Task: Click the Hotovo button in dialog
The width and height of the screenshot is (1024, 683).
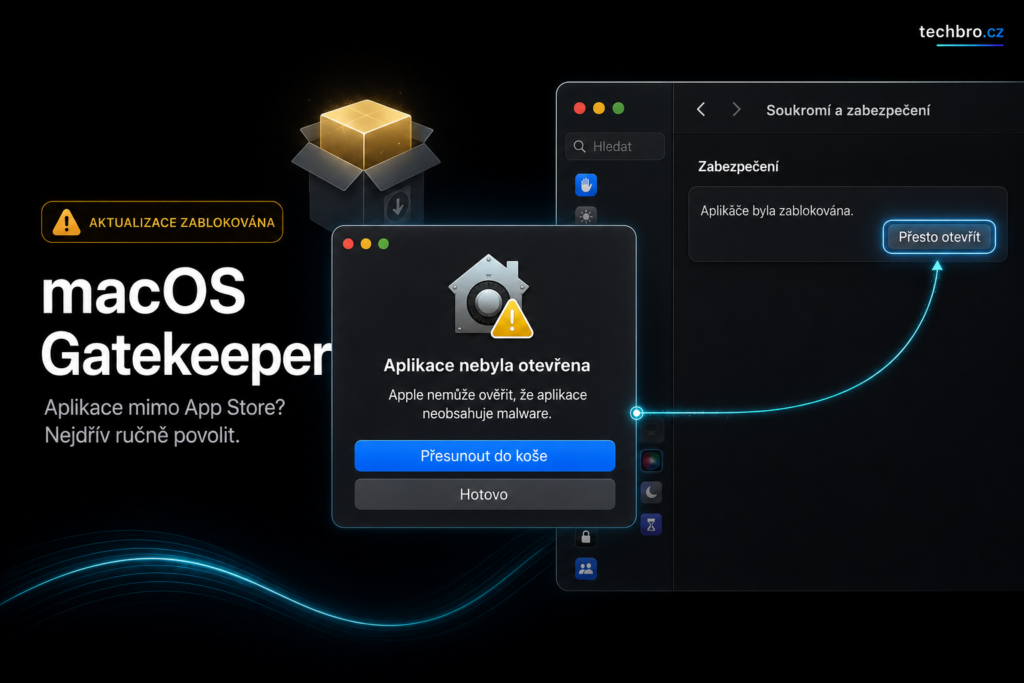Action: coord(485,494)
